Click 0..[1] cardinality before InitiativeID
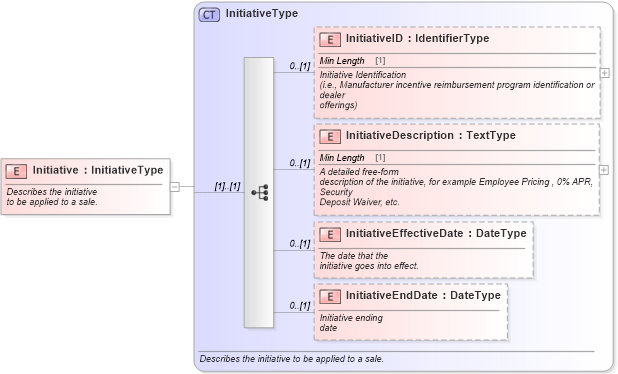 tap(300, 66)
